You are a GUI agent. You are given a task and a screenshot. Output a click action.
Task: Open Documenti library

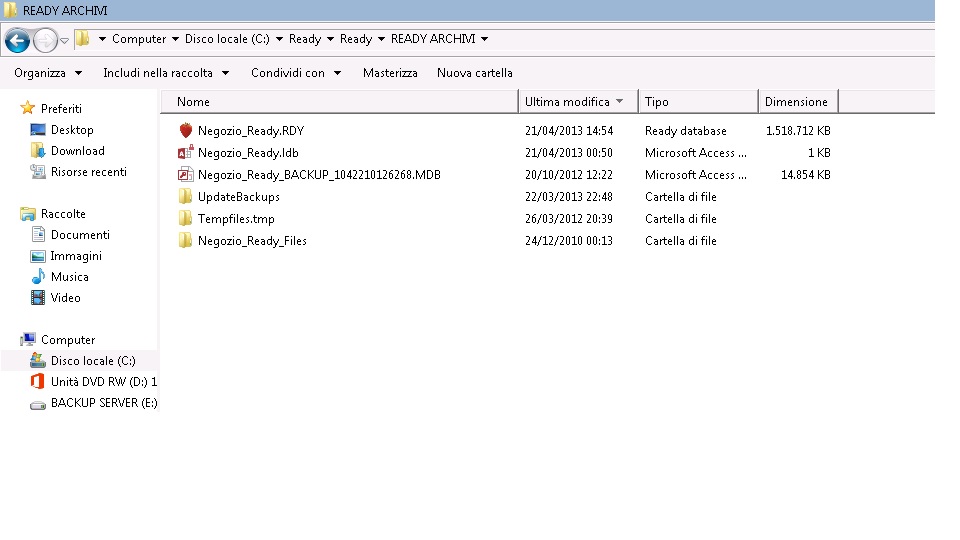(x=80, y=235)
